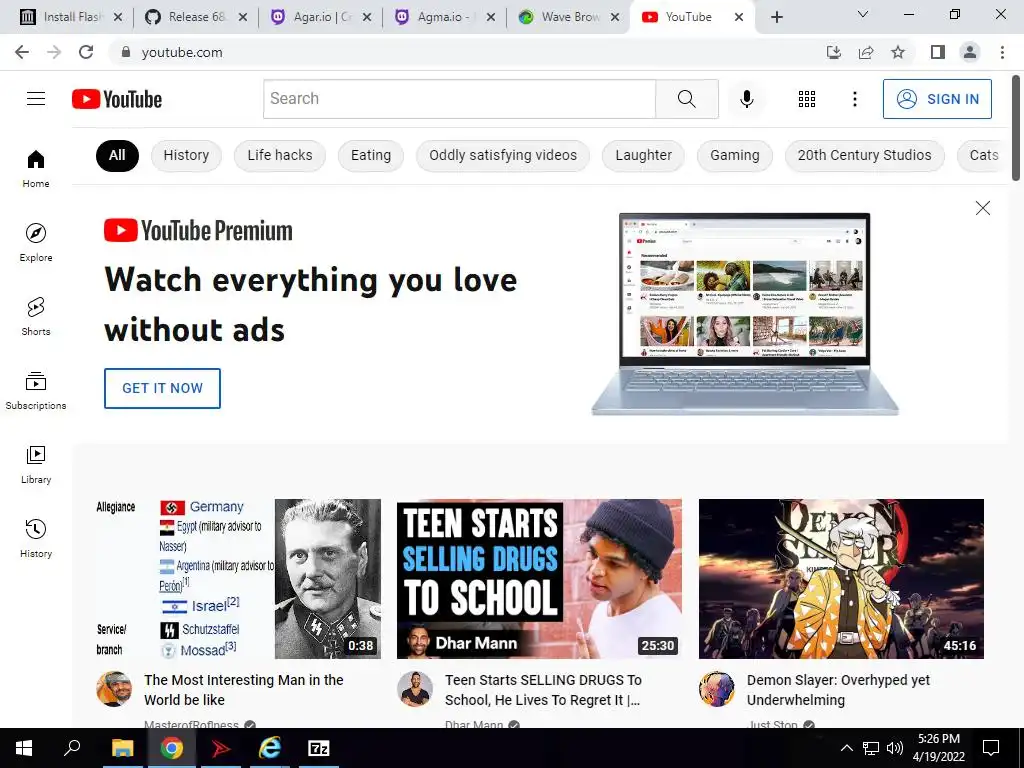Open File Explorer from the taskbar
Viewport: 1024px width, 768px height.
tap(122, 748)
